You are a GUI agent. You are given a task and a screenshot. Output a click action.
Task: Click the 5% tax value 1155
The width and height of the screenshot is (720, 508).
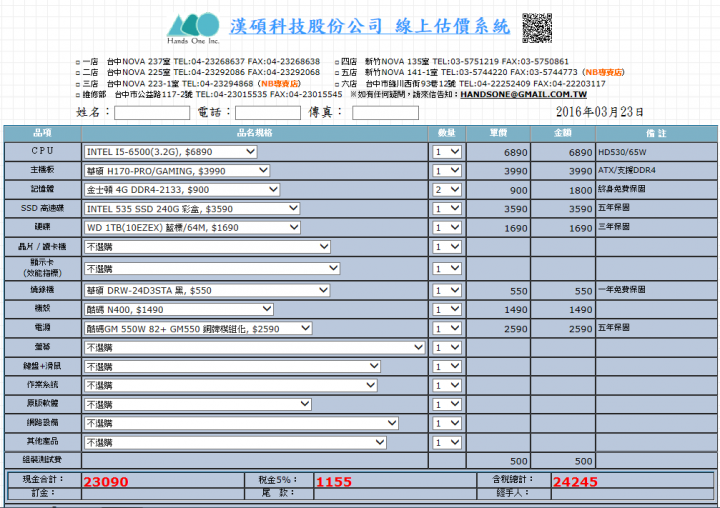334,481
